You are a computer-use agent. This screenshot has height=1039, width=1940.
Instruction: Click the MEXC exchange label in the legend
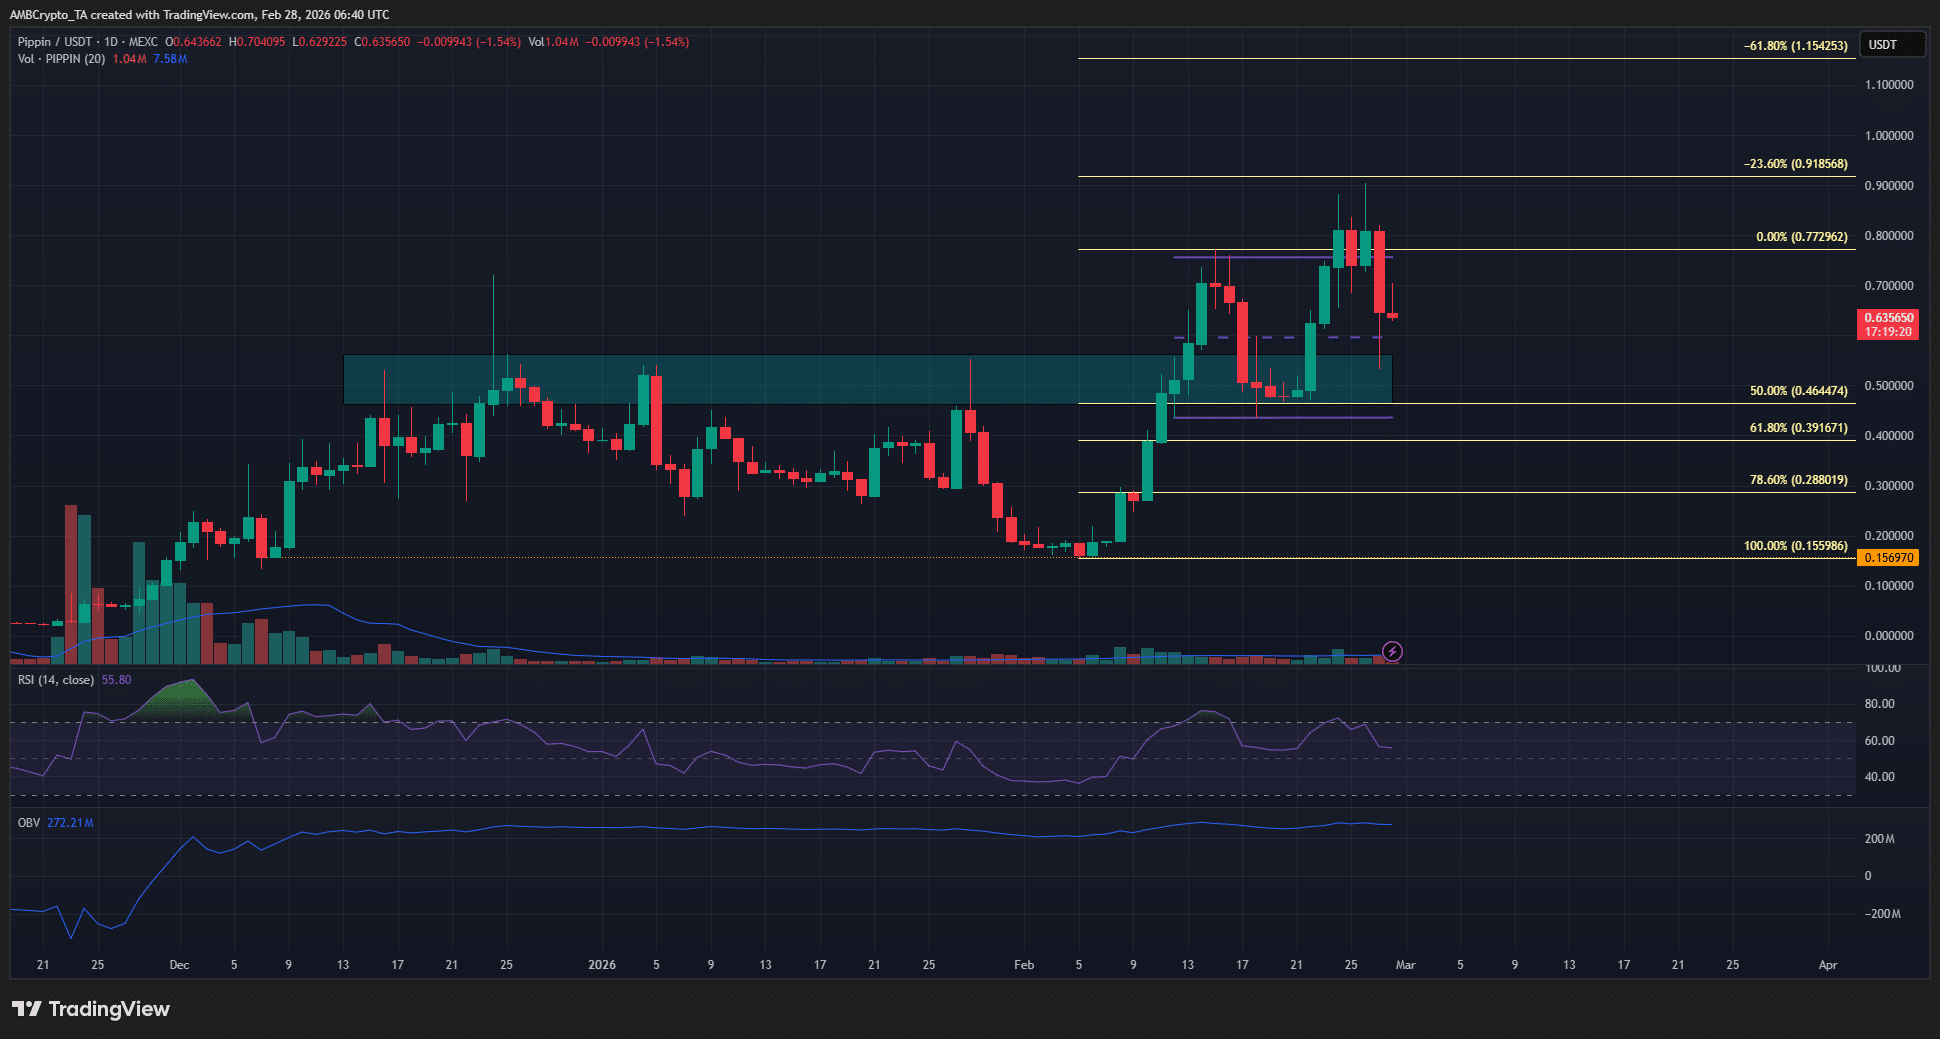(146, 43)
